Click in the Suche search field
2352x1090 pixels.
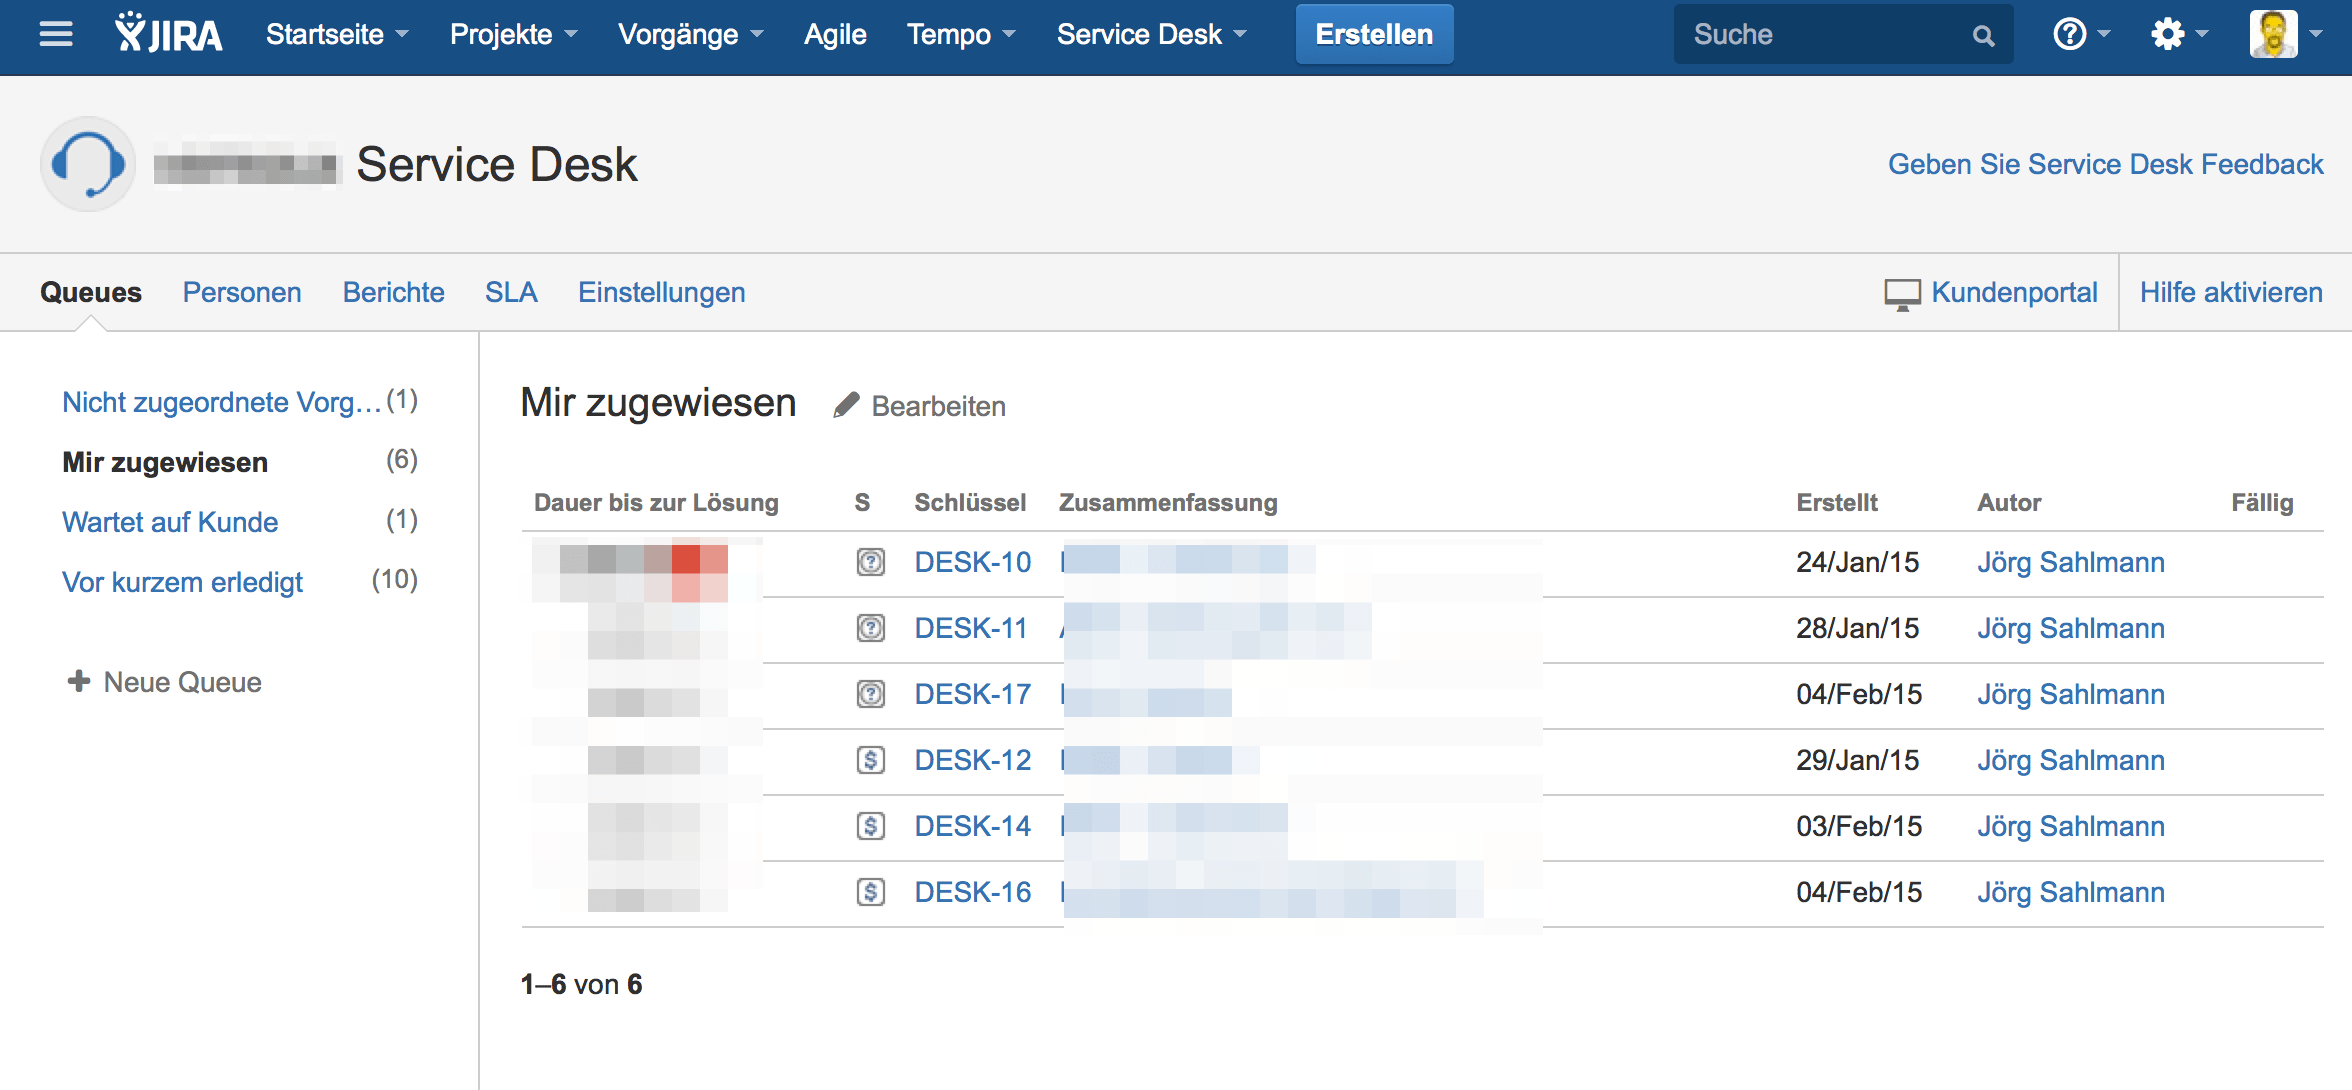[x=1820, y=35]
